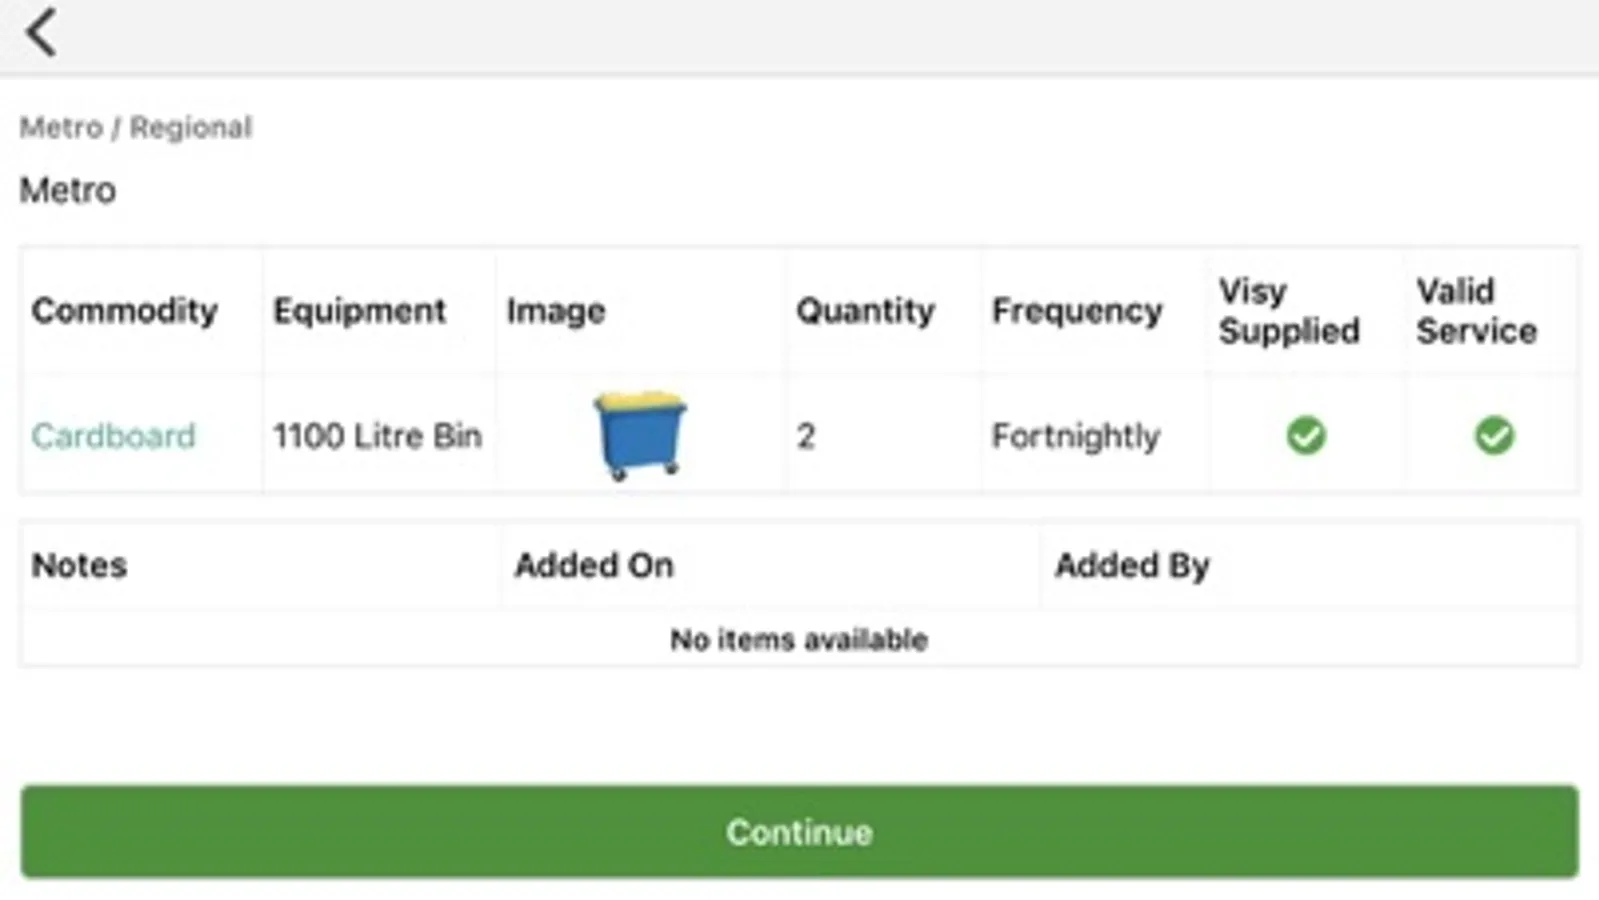The height and width of the screenshot is (900, 1599).
Task: Select the Equipment column header
Action: (359, 311)
